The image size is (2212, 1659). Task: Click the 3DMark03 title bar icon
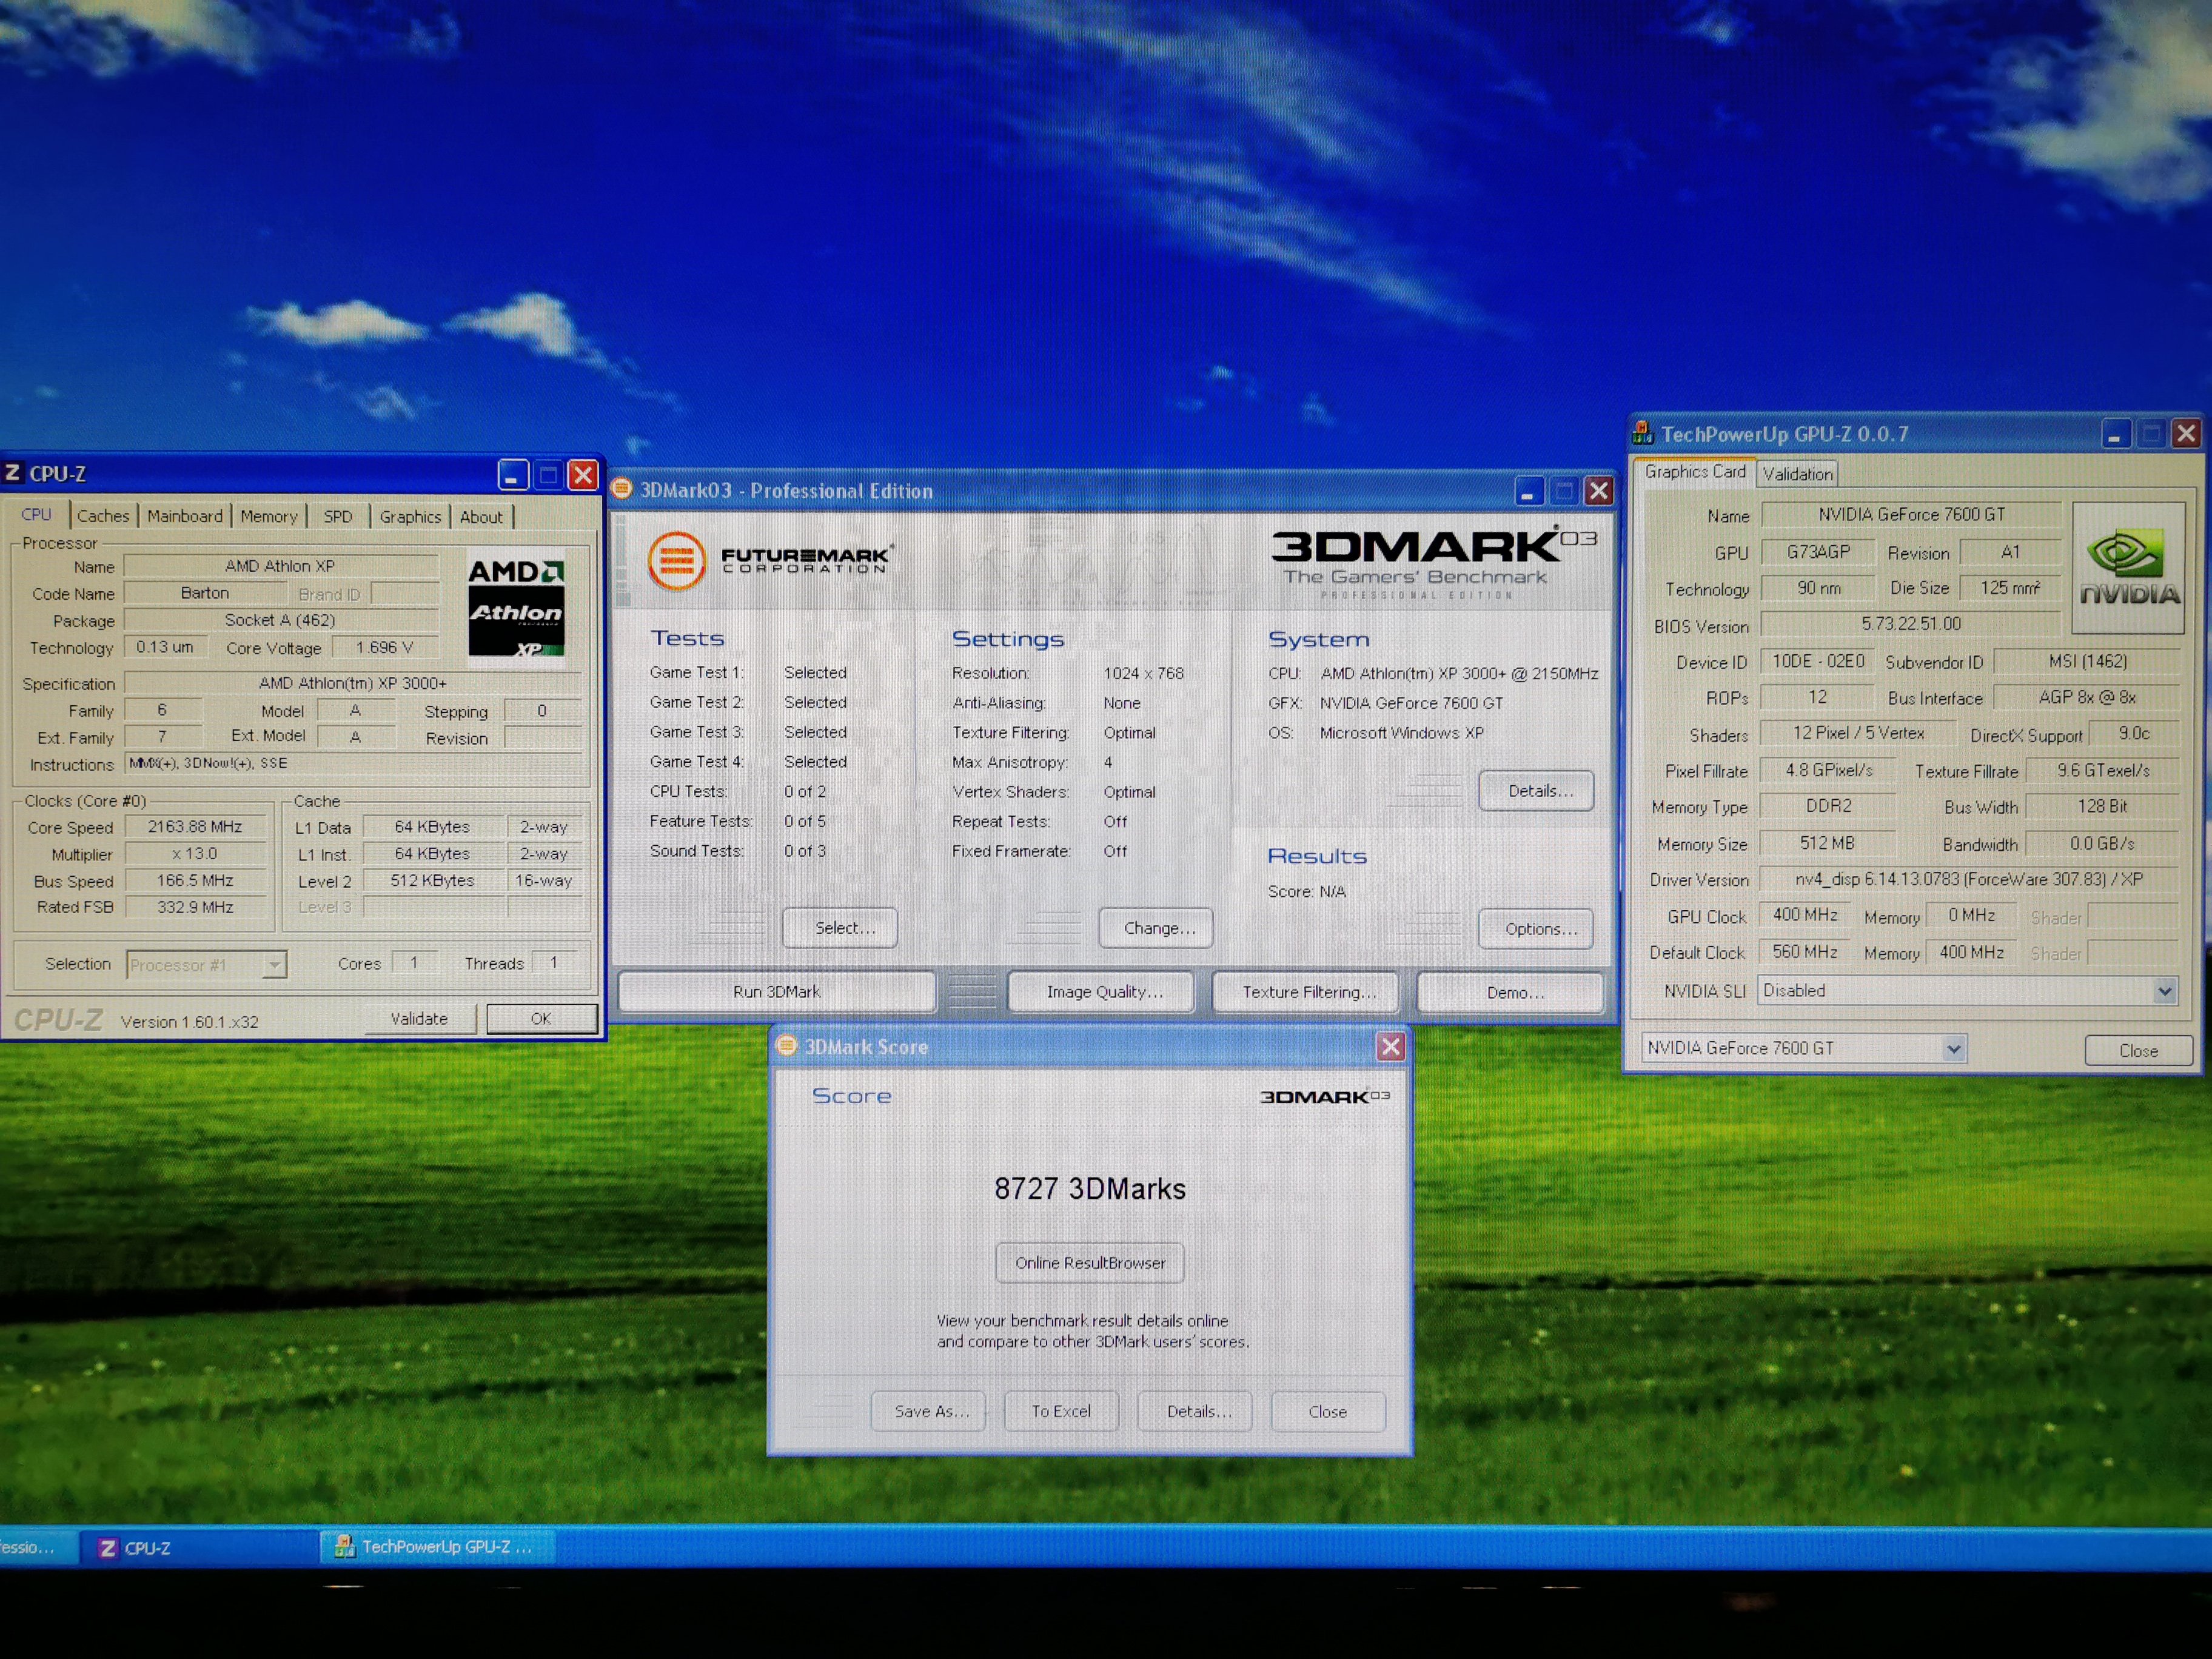coord(622,489)
